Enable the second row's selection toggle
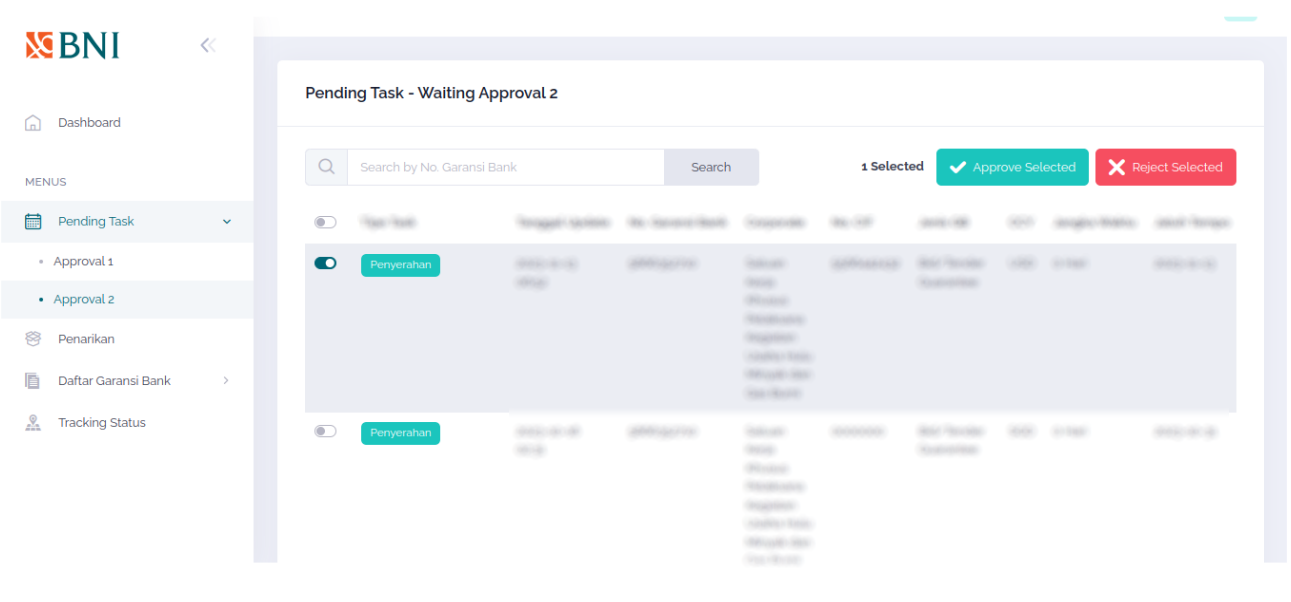 click(x=325, y=431)
